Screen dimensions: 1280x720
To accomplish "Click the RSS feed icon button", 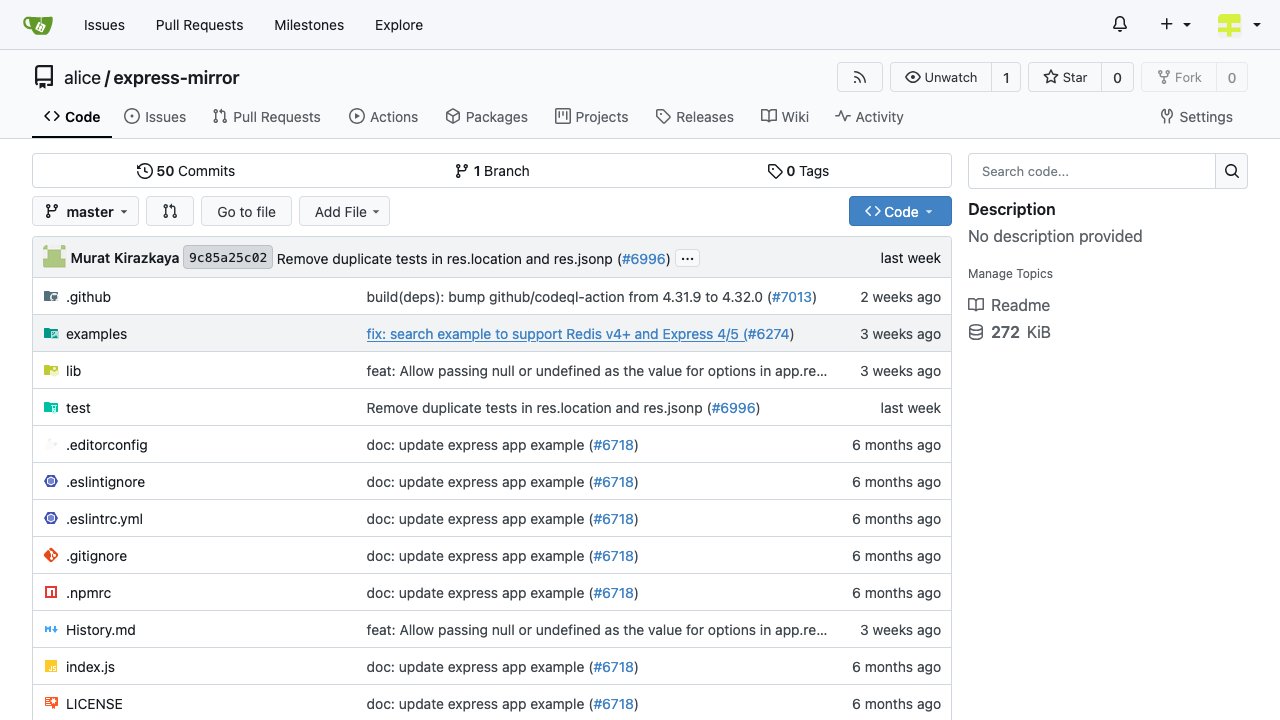I will tap(859, 77).
